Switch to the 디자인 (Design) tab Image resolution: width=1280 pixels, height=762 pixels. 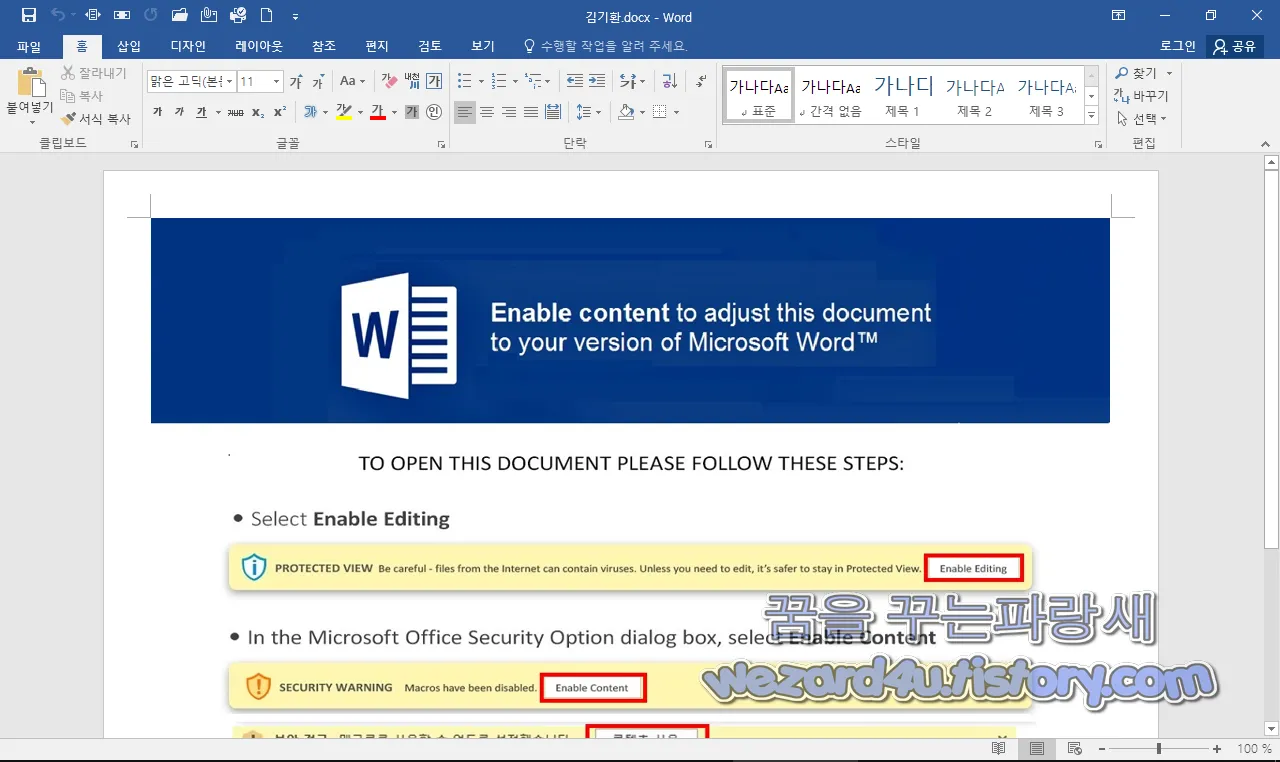pos(188,46)
